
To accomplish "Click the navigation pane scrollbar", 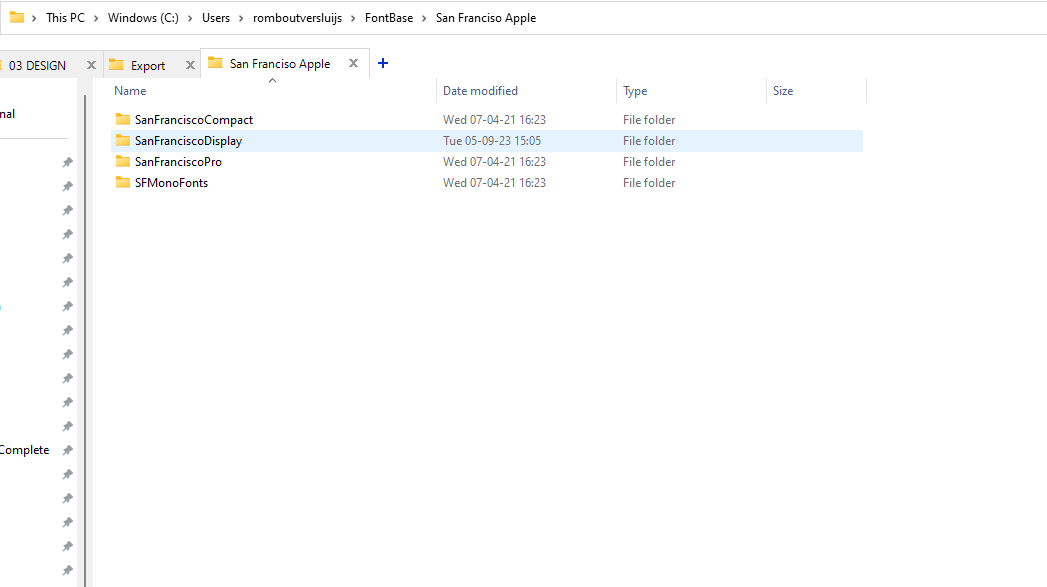I will coord(85,341).
